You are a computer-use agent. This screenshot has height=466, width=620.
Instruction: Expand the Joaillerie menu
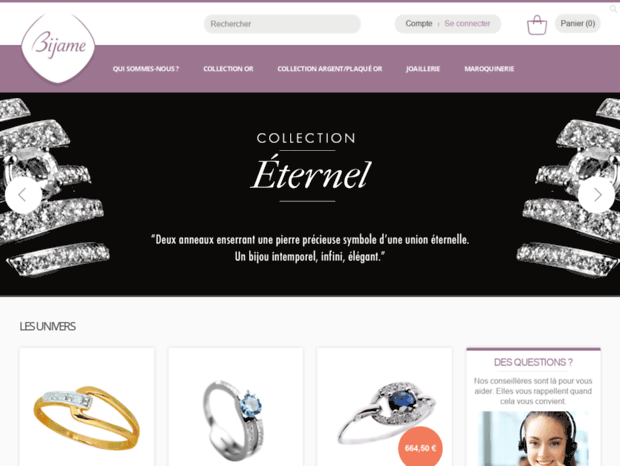[x=423, y=69]
